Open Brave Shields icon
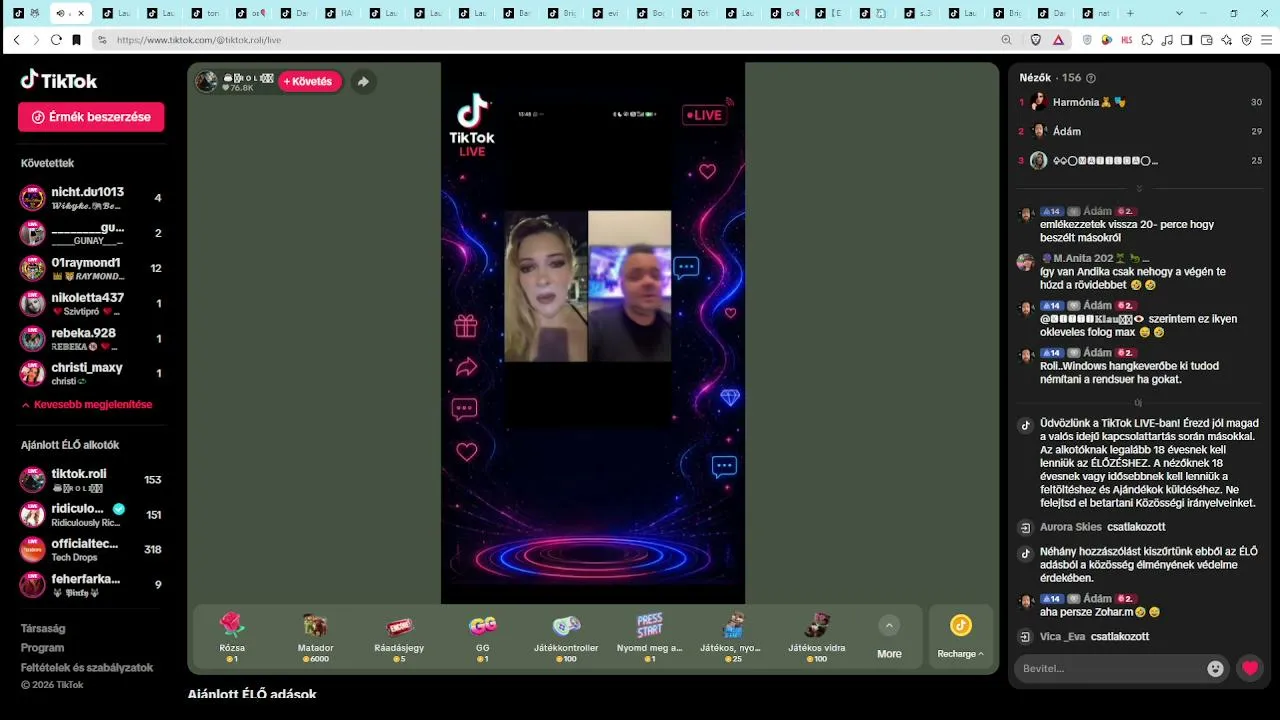This screenshot has width=1280, height=720. (x=1036, y=40)
